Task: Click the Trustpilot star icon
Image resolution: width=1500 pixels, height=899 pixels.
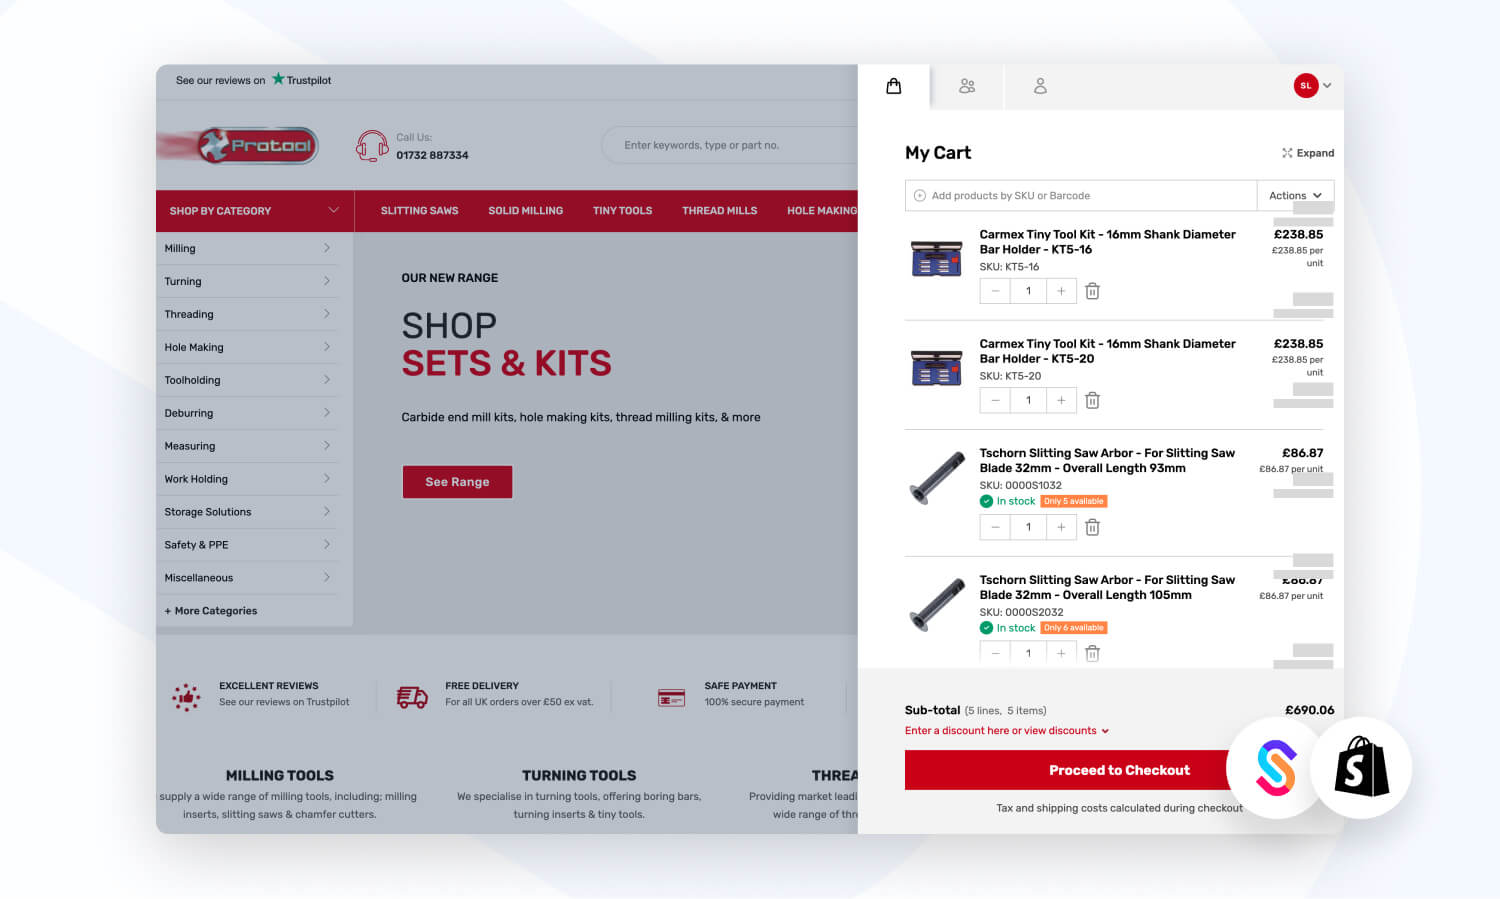Action: coord(278,79)
